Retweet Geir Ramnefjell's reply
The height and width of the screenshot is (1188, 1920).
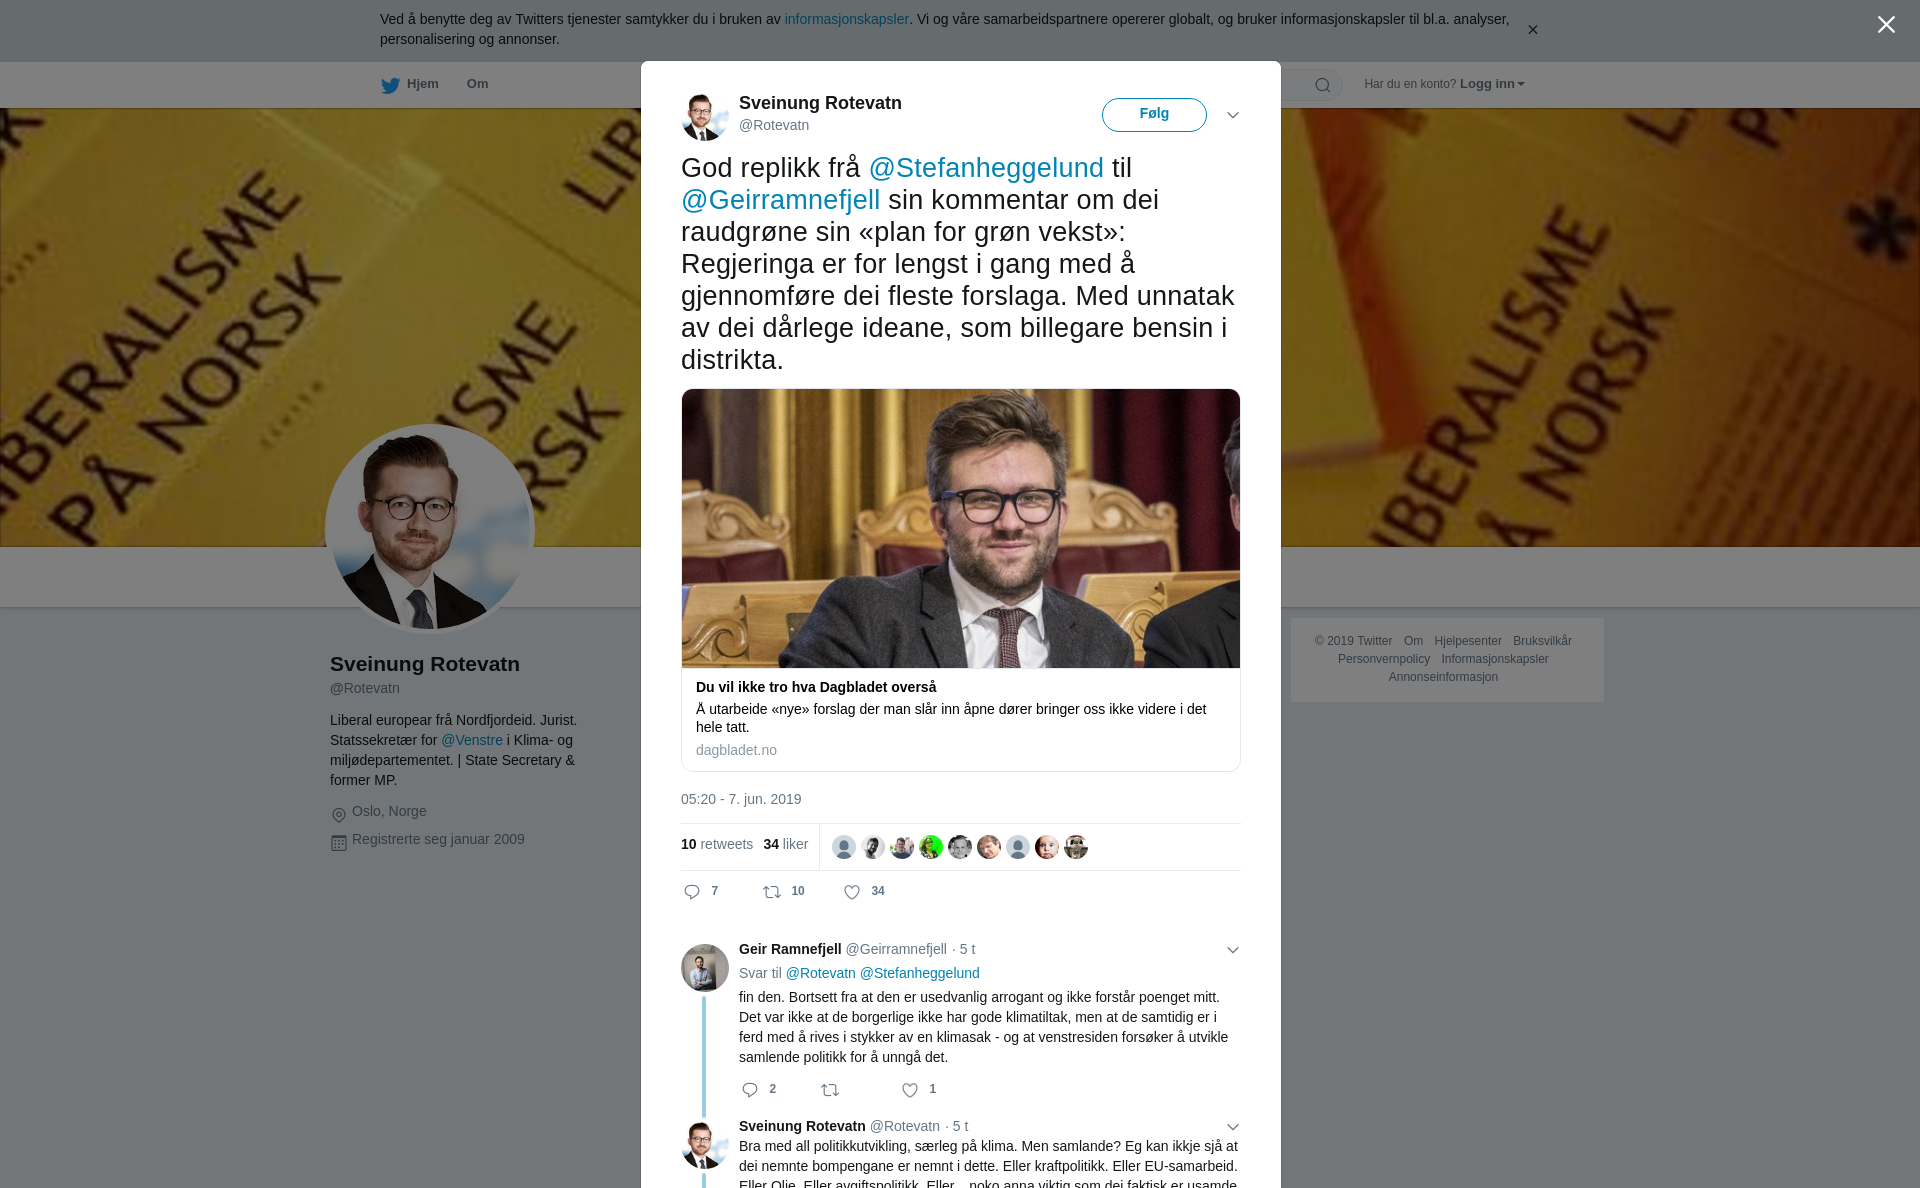pos(830,1090)
